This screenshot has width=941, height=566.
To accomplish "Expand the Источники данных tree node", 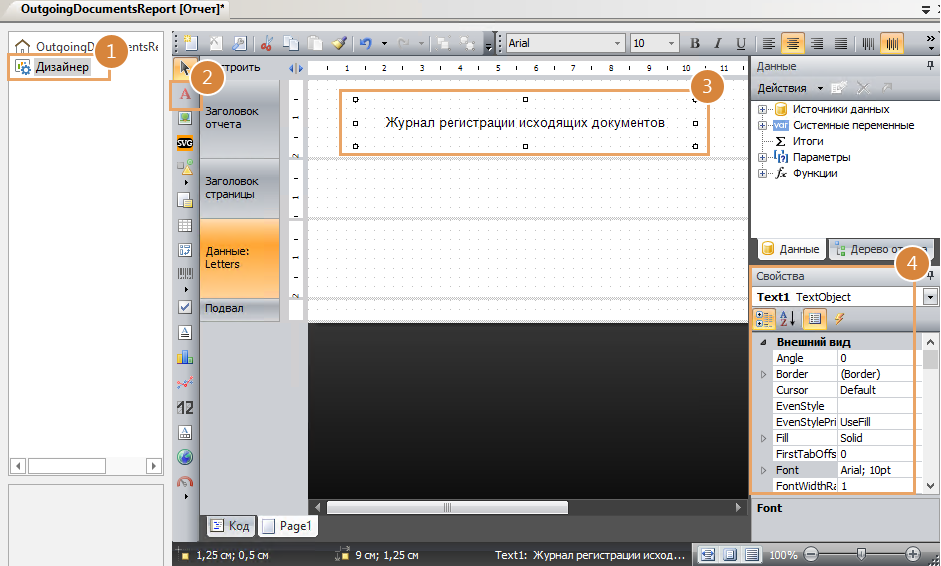I will [763, 109].
